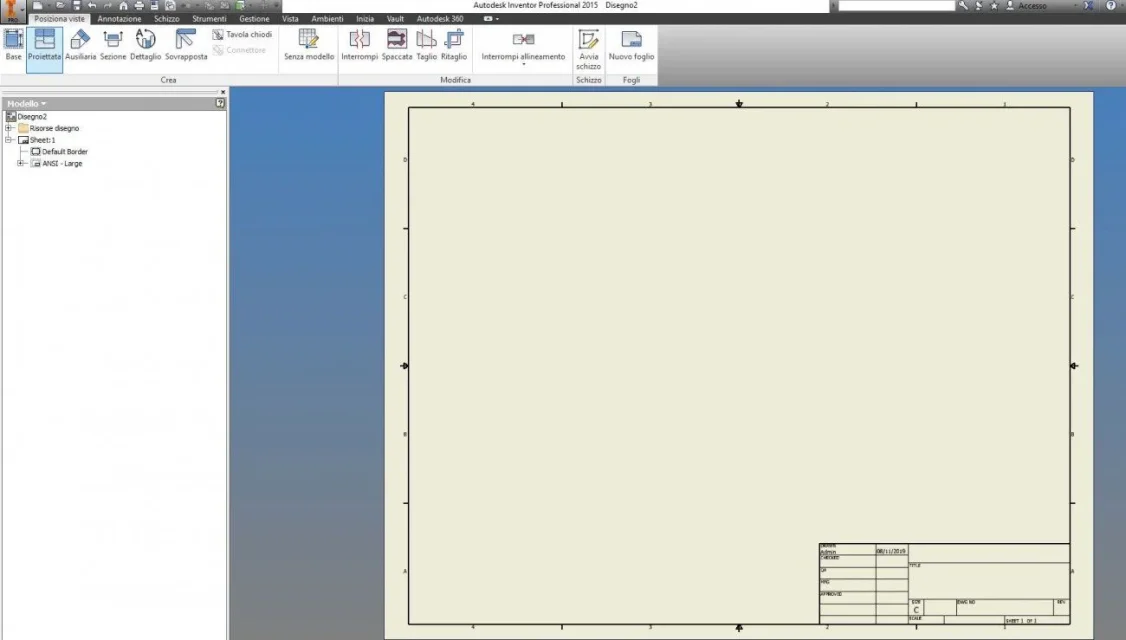
Task: Click the Ritaglio crop tool
Action: 454,45
